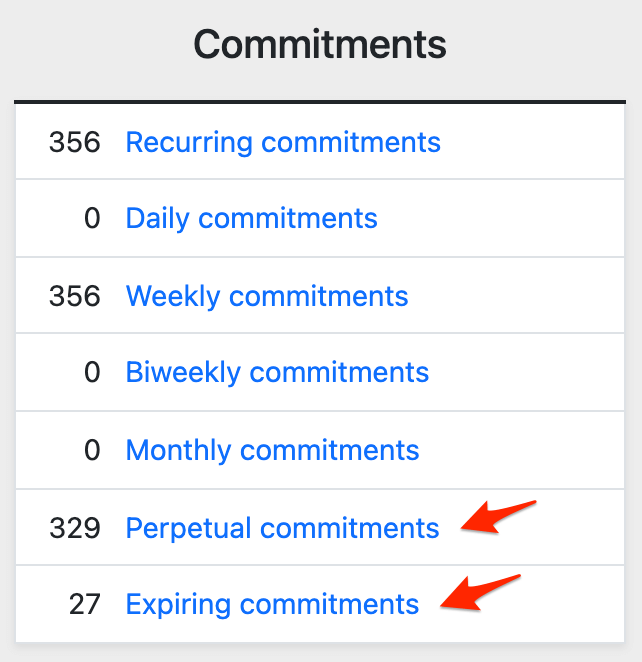Click the 329 count for Perpetual commitments

(x=75, y=528)
